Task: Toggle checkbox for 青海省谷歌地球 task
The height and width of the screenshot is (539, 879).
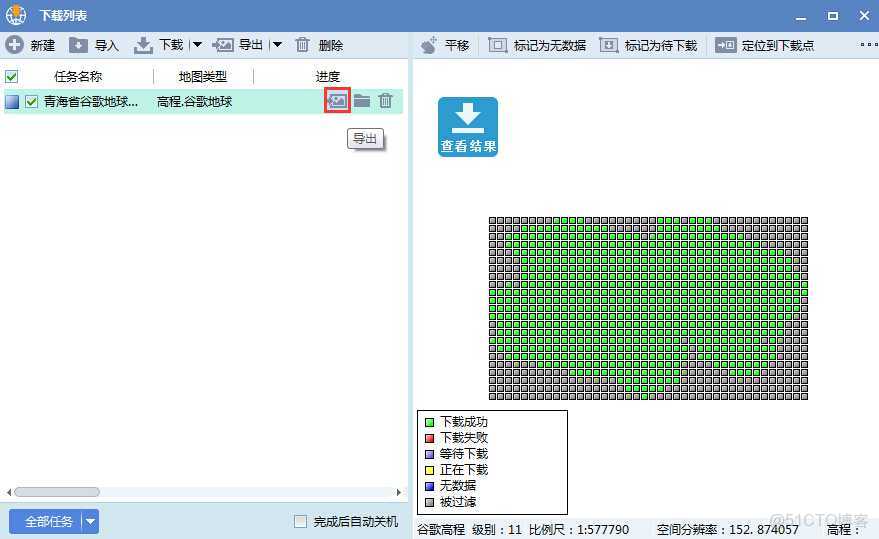Action: (31, 102)
